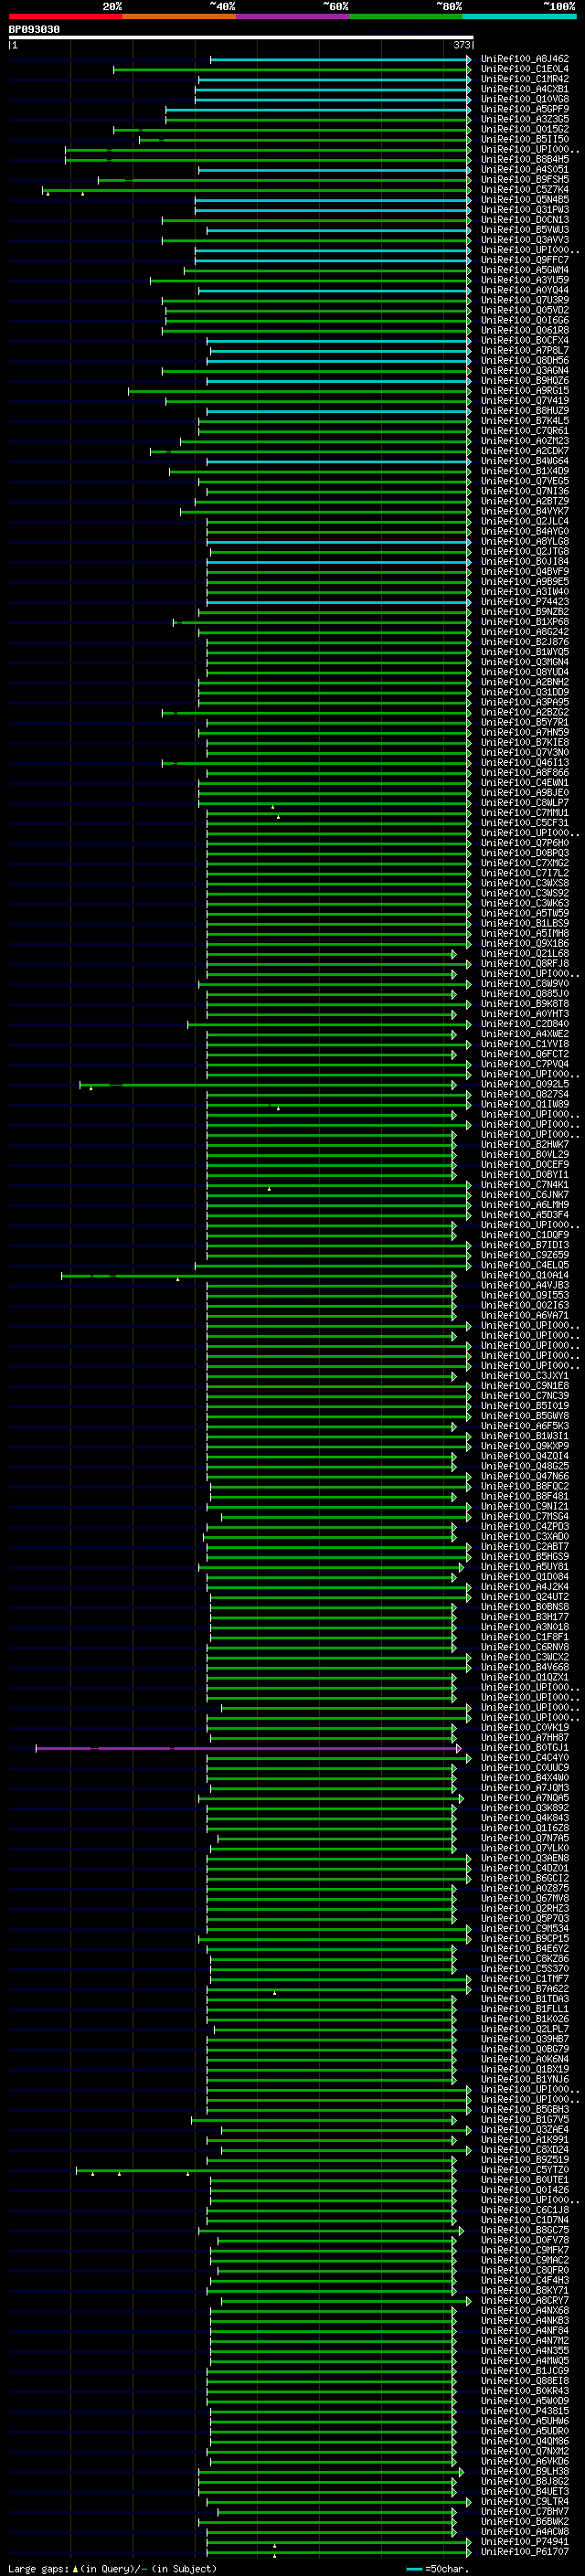Click the UniRef100_Q9KXP9 label
This screenshot has width=585, height=2576.
525,1446
